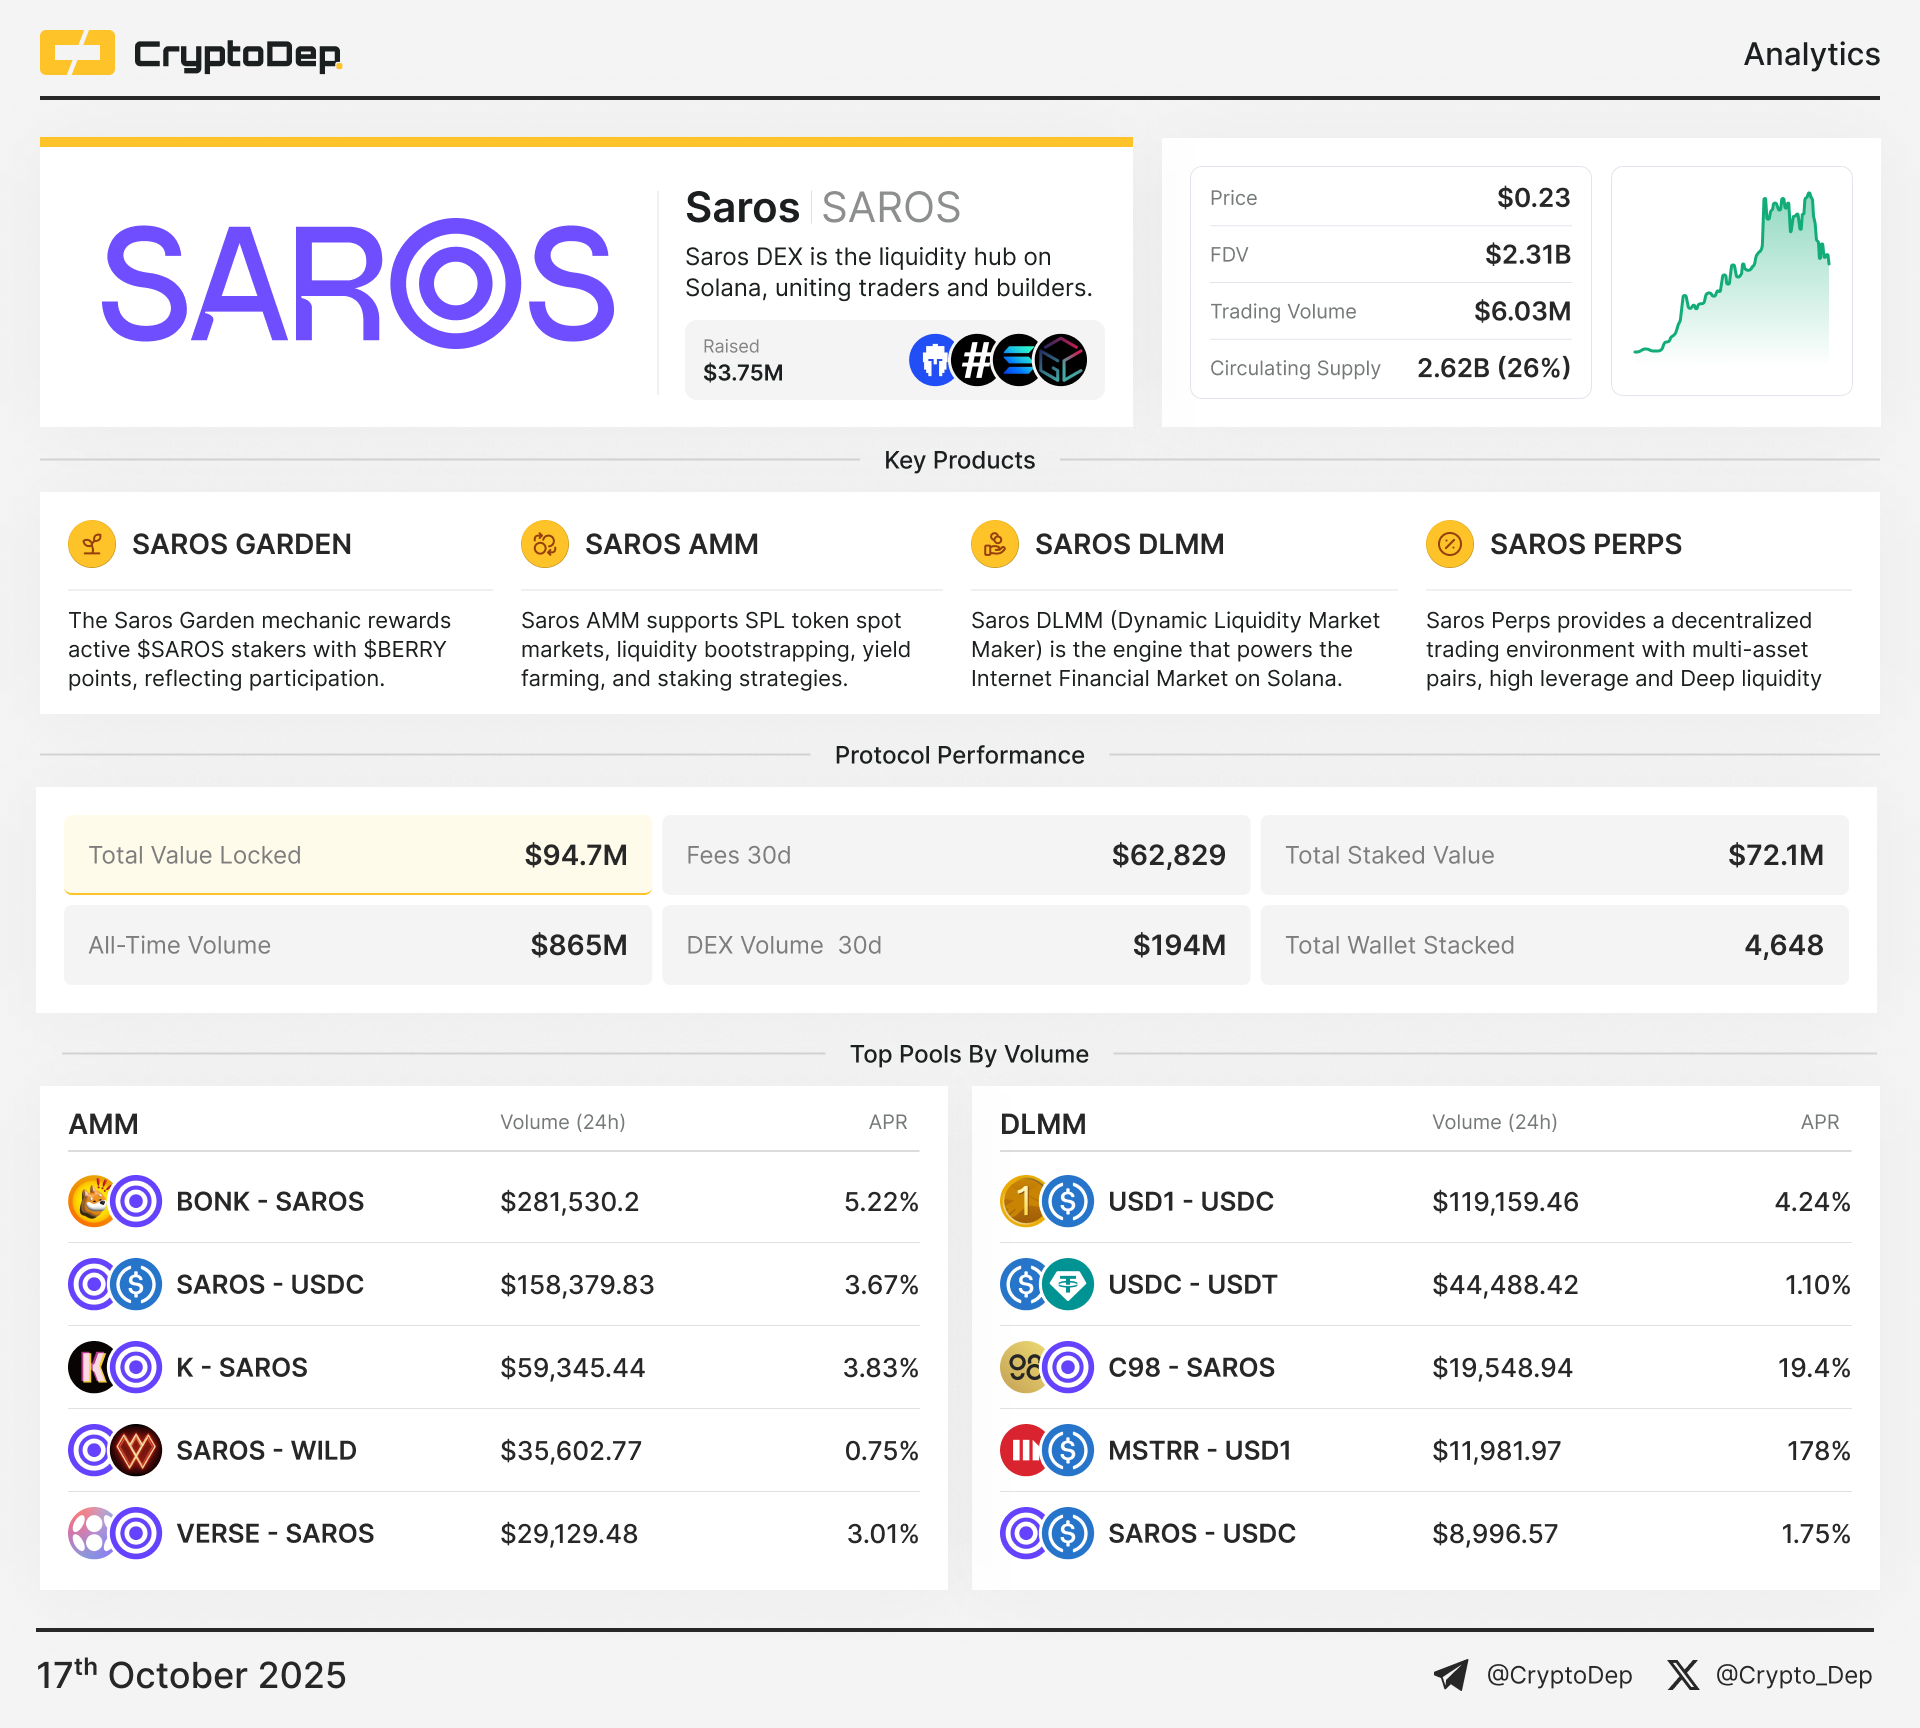This screenshot has height=1728, width=1920.
Task: Click the Saros Perps gauge icon
Action: click(x=1450, y=544)
